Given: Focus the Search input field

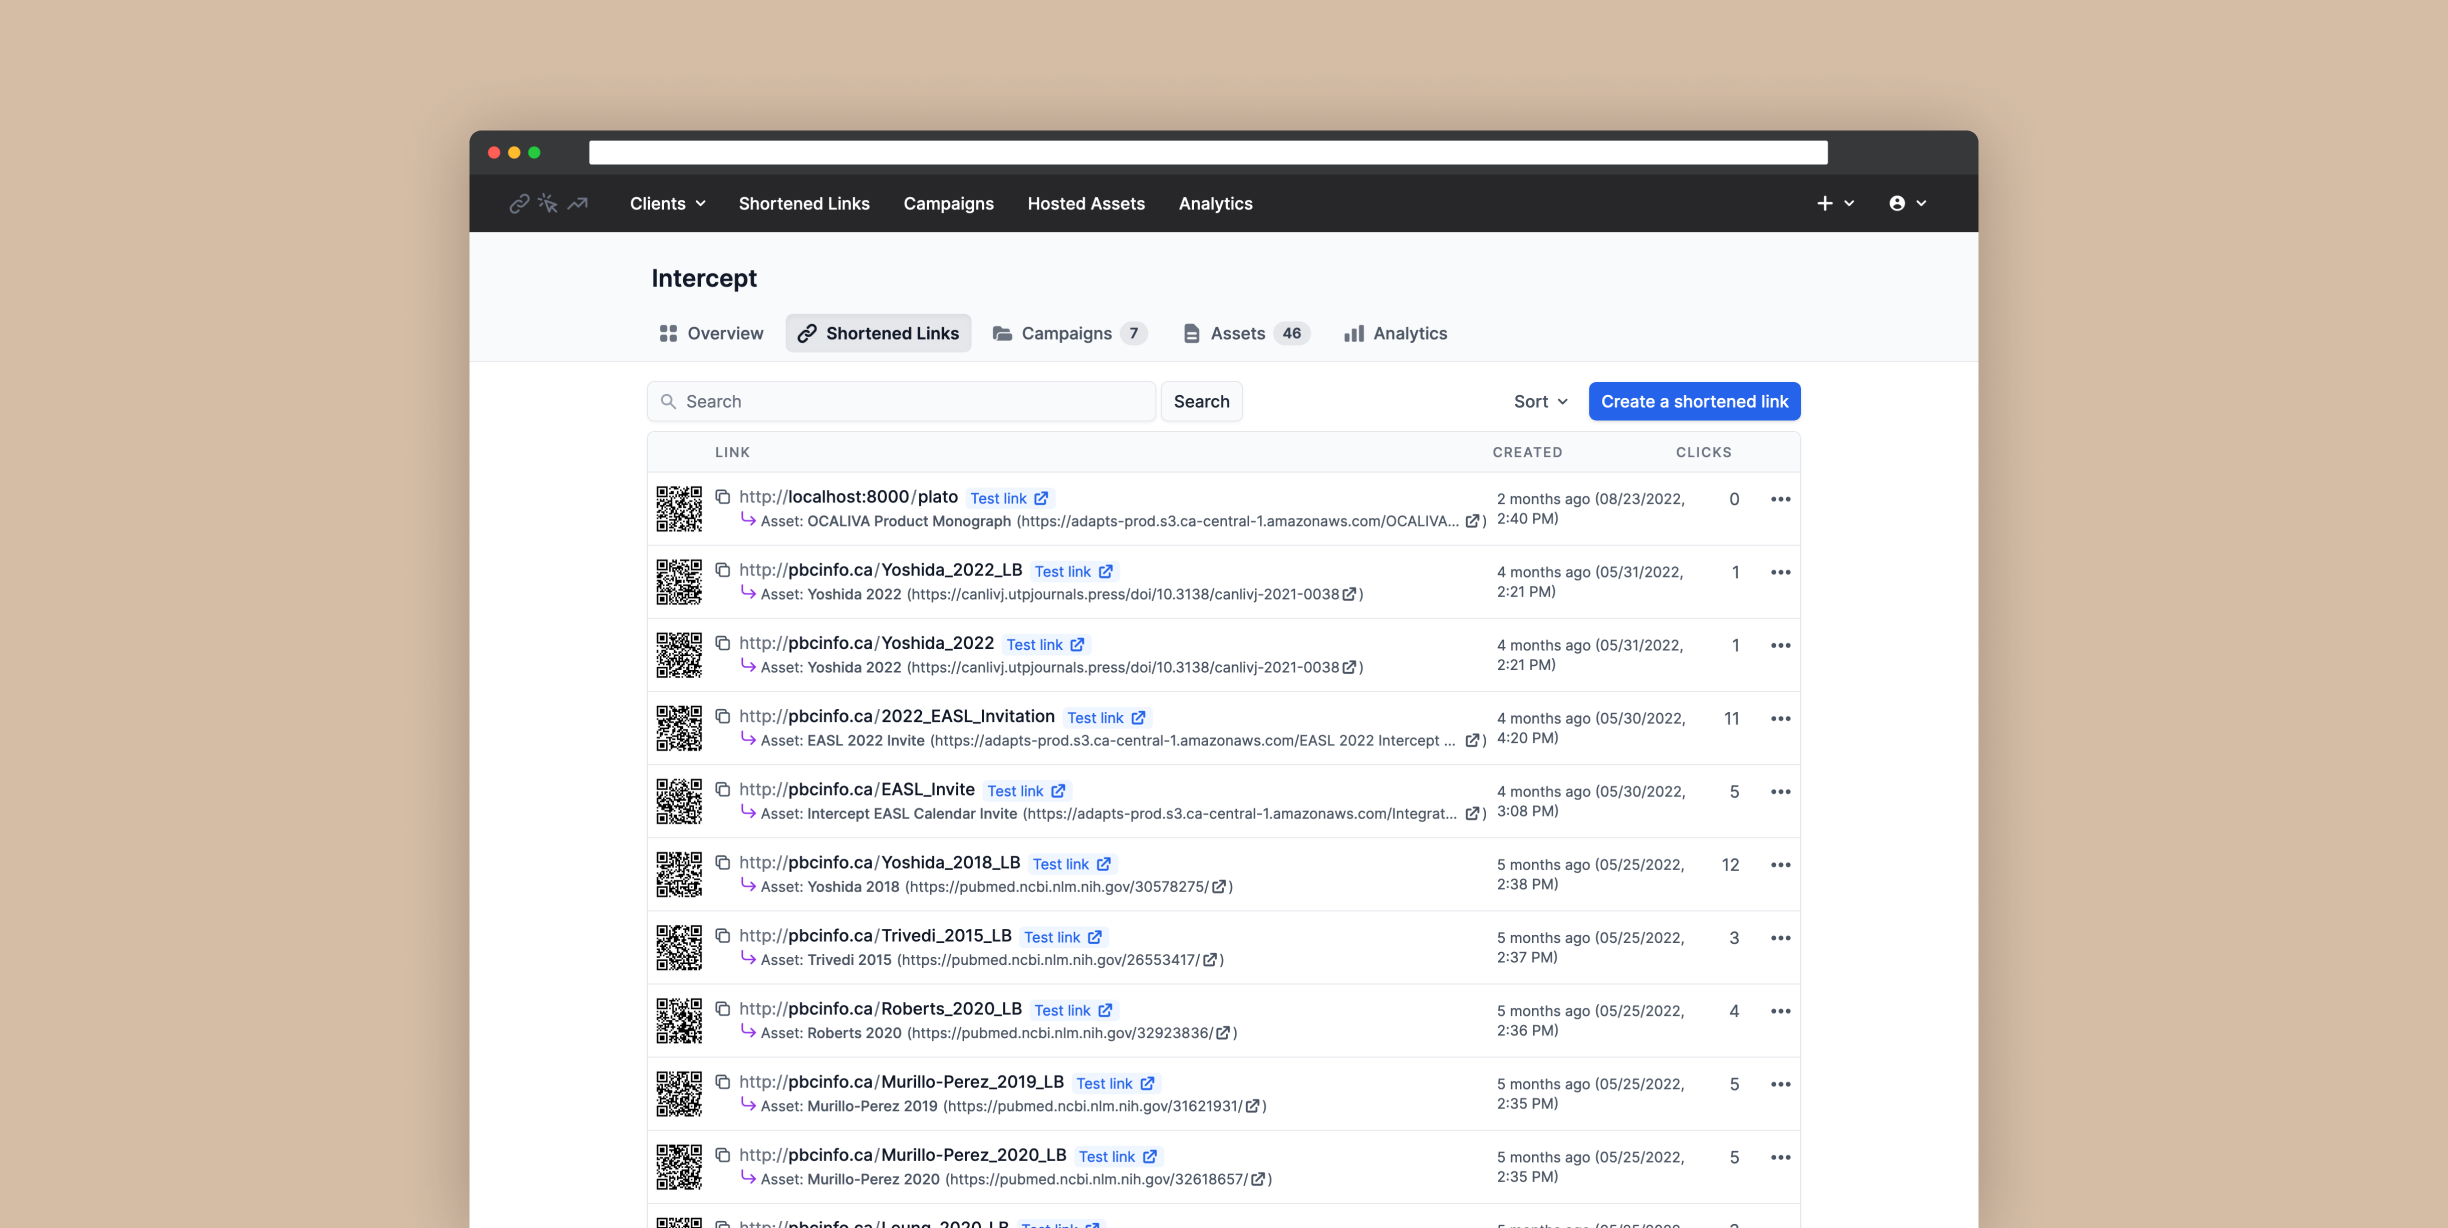Looking at the screenshot, I should 901,401.
